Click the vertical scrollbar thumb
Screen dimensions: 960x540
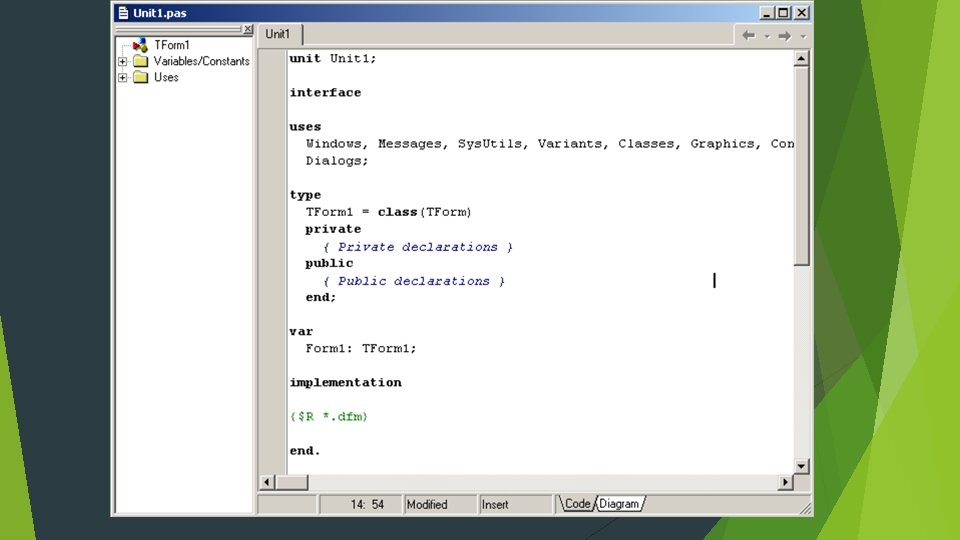point(801,166)
